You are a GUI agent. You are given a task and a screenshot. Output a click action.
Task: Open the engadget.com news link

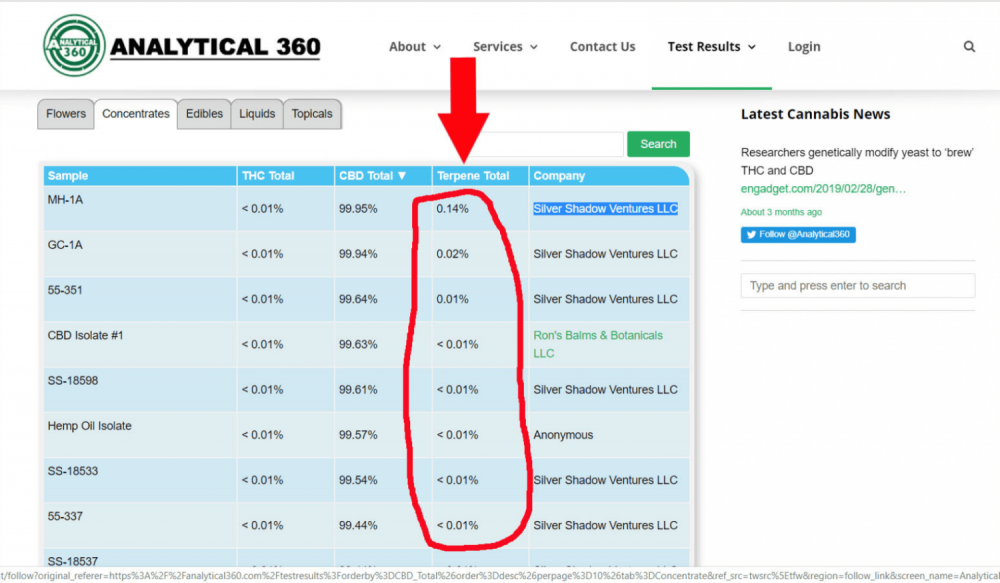coord(823,189)
